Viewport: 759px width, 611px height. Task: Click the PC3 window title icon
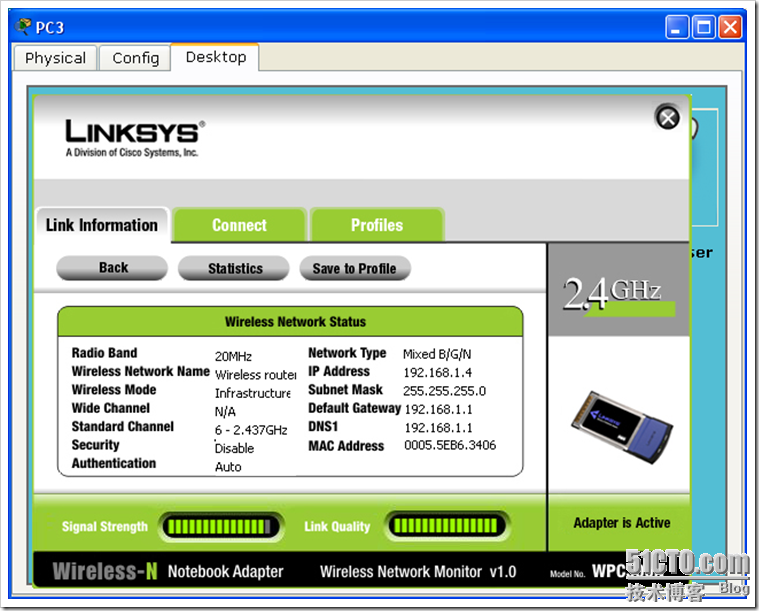click(x=23, y=27)
